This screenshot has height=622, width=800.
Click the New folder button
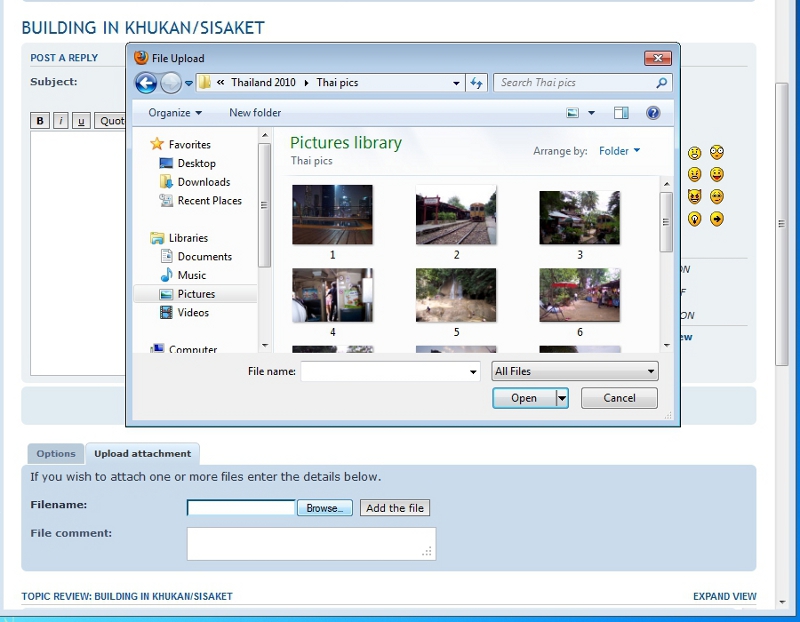255,113
